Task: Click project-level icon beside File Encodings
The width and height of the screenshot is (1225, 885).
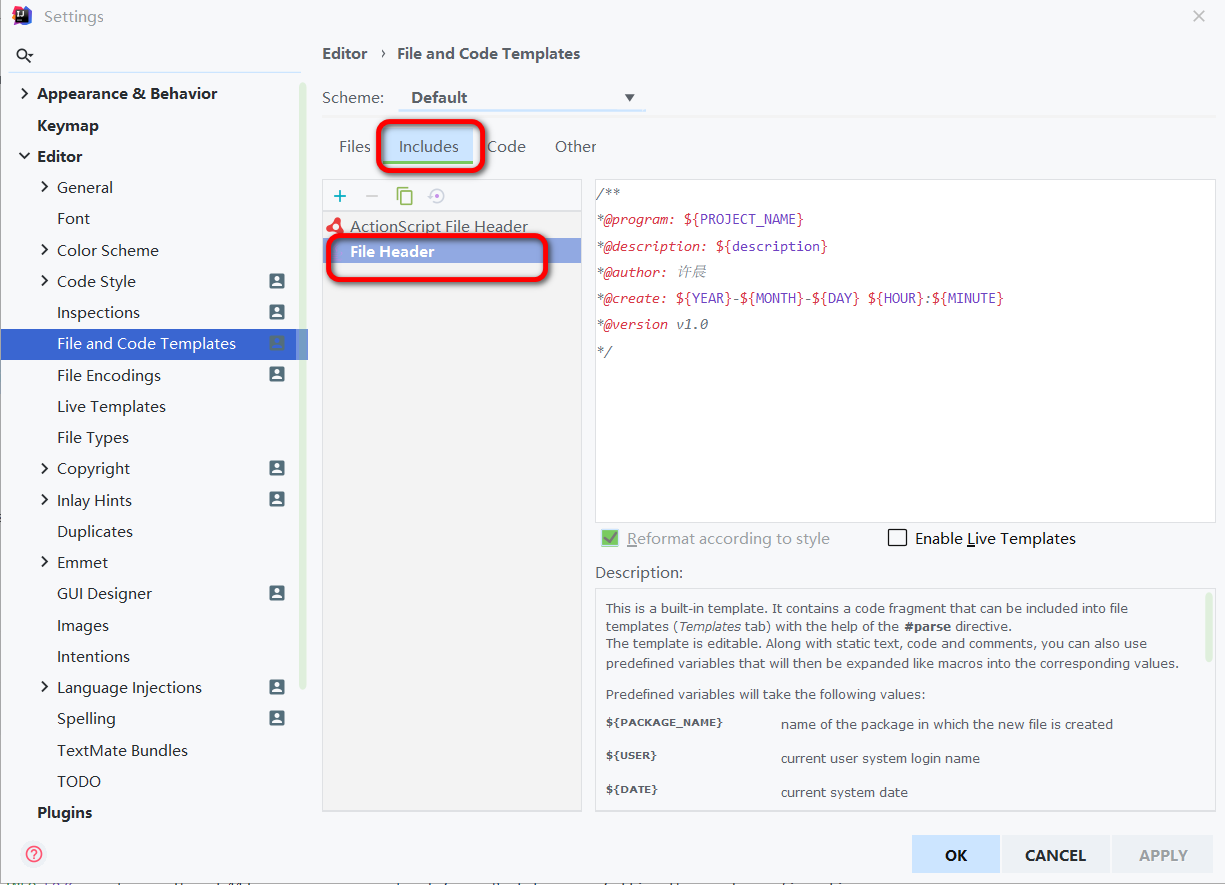Action: pyautogui.click(x=277, y=374)
